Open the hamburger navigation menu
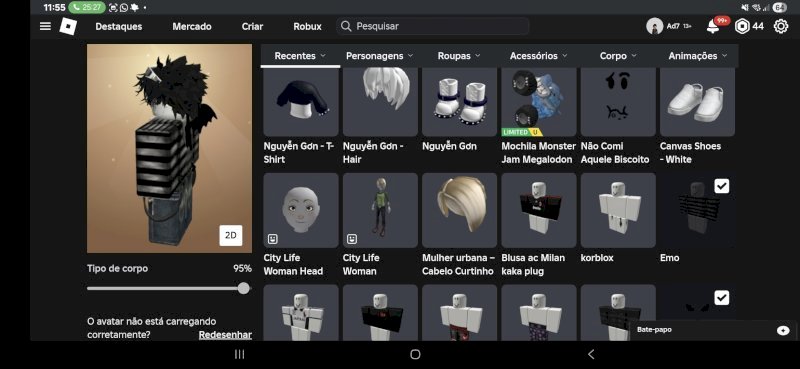 [45, 26]
